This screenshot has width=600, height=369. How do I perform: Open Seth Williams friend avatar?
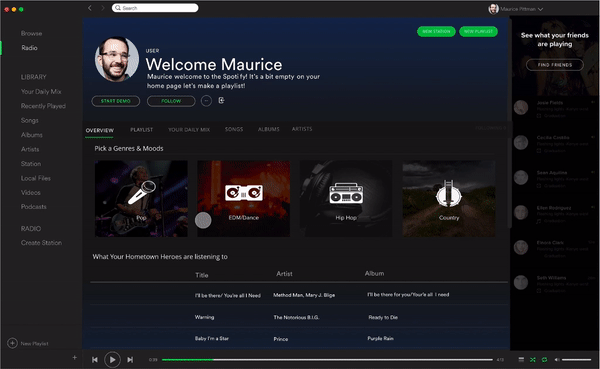521,282
